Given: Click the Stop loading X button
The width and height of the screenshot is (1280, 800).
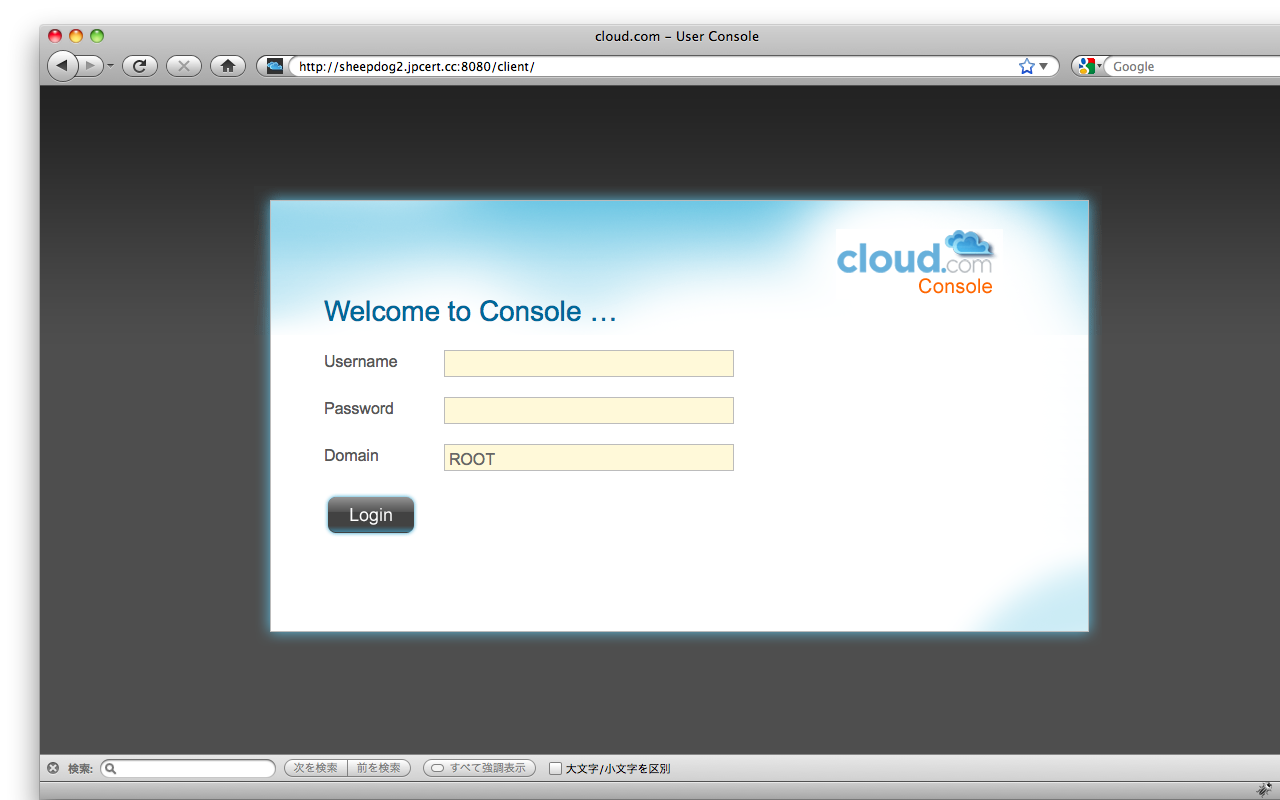Looking at the screenshot, I should click(184, 66).
